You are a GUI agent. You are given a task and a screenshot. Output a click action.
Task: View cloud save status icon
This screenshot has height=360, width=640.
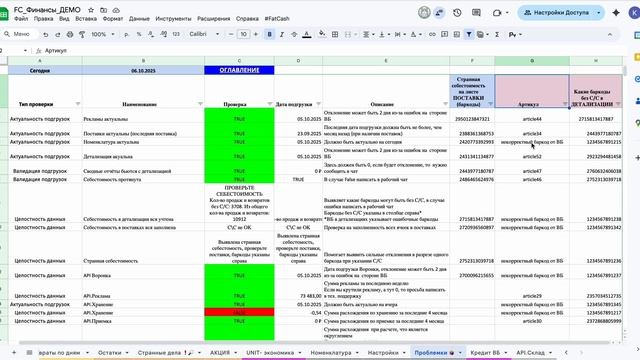[116, 10]
